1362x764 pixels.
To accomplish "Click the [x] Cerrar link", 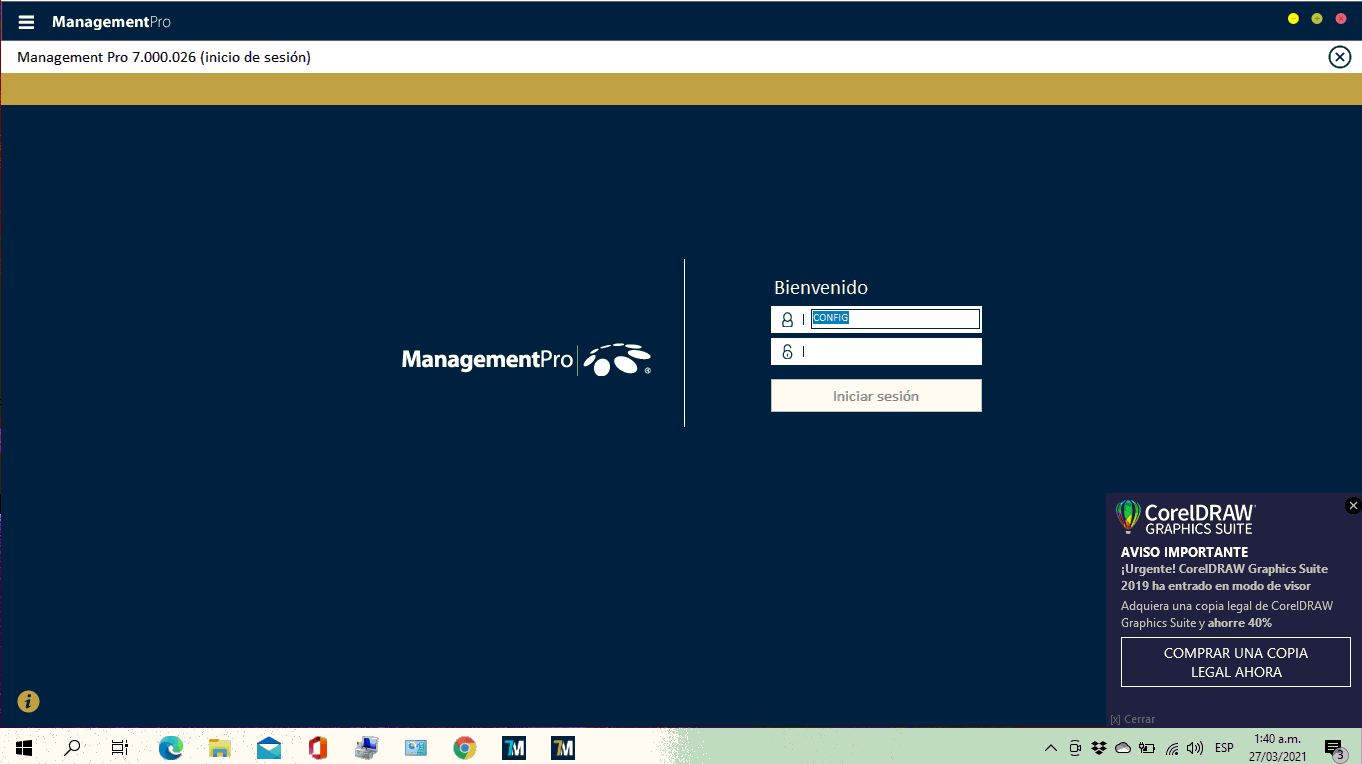I will pos(1132,719).
